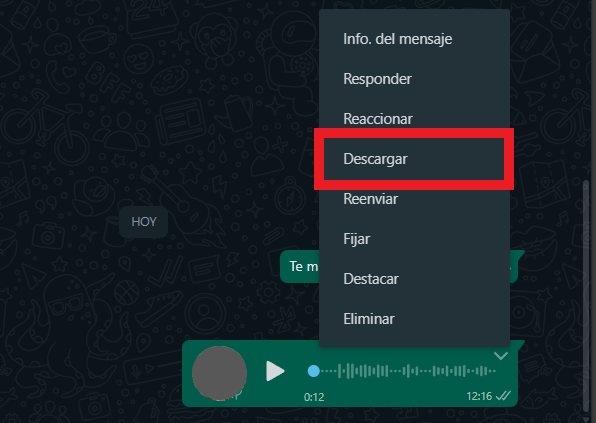Click the HOY date label

click(144, 222)
